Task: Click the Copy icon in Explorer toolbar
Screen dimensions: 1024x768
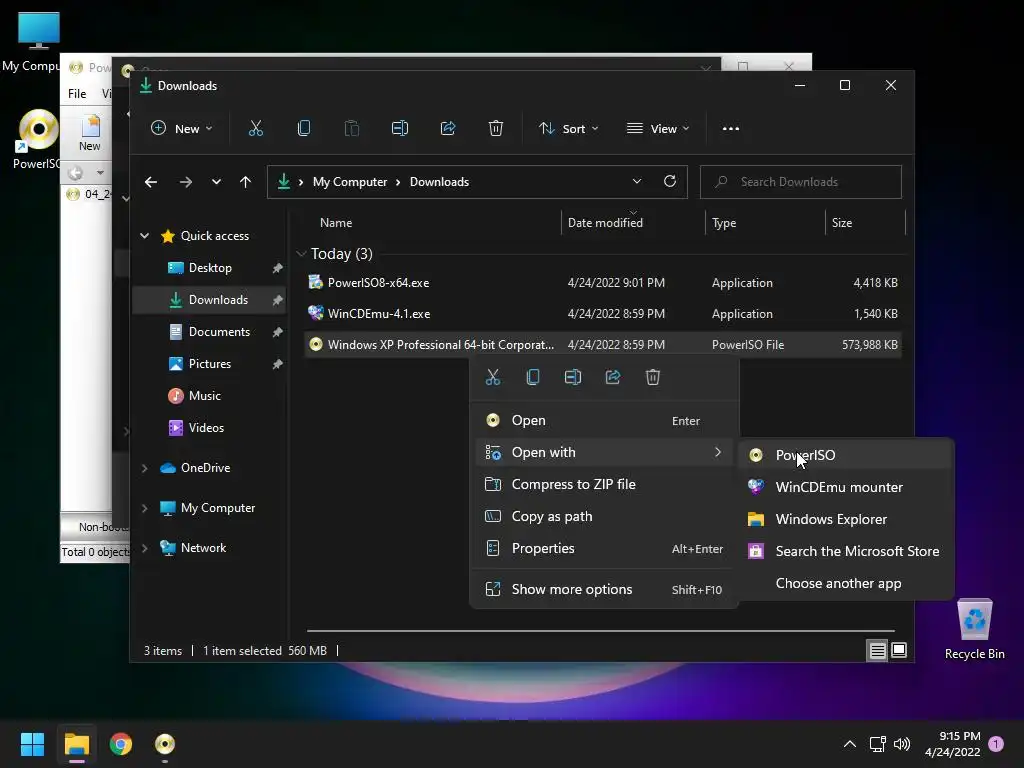Action: [304, 129]
